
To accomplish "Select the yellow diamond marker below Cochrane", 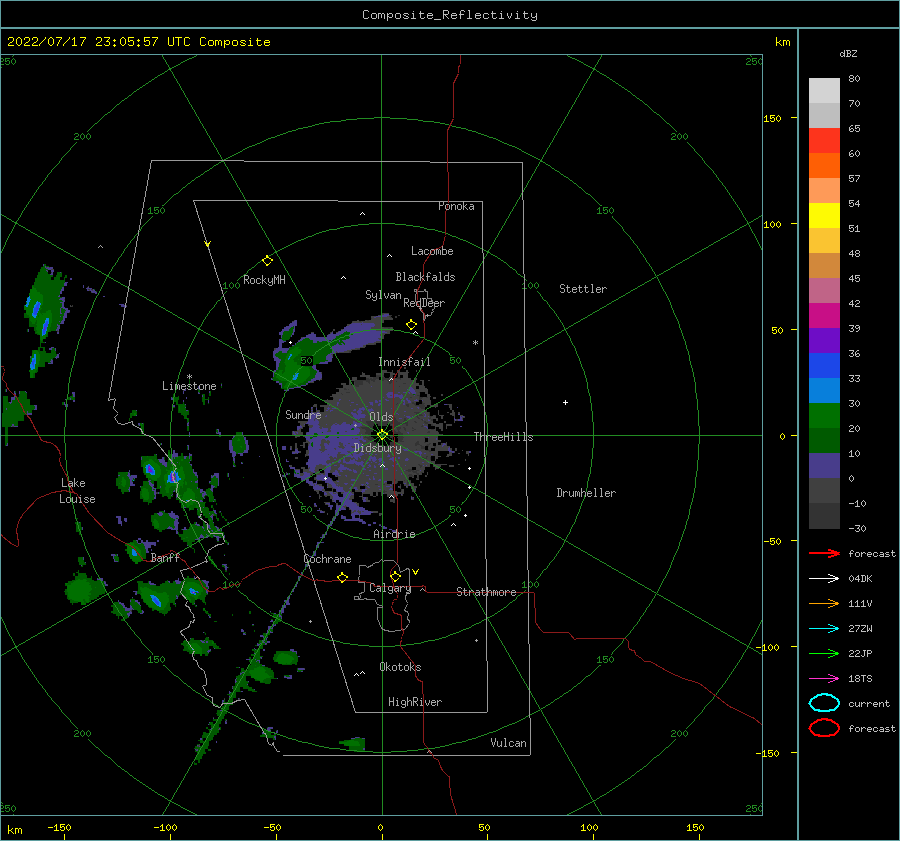I will pos(342,577).
